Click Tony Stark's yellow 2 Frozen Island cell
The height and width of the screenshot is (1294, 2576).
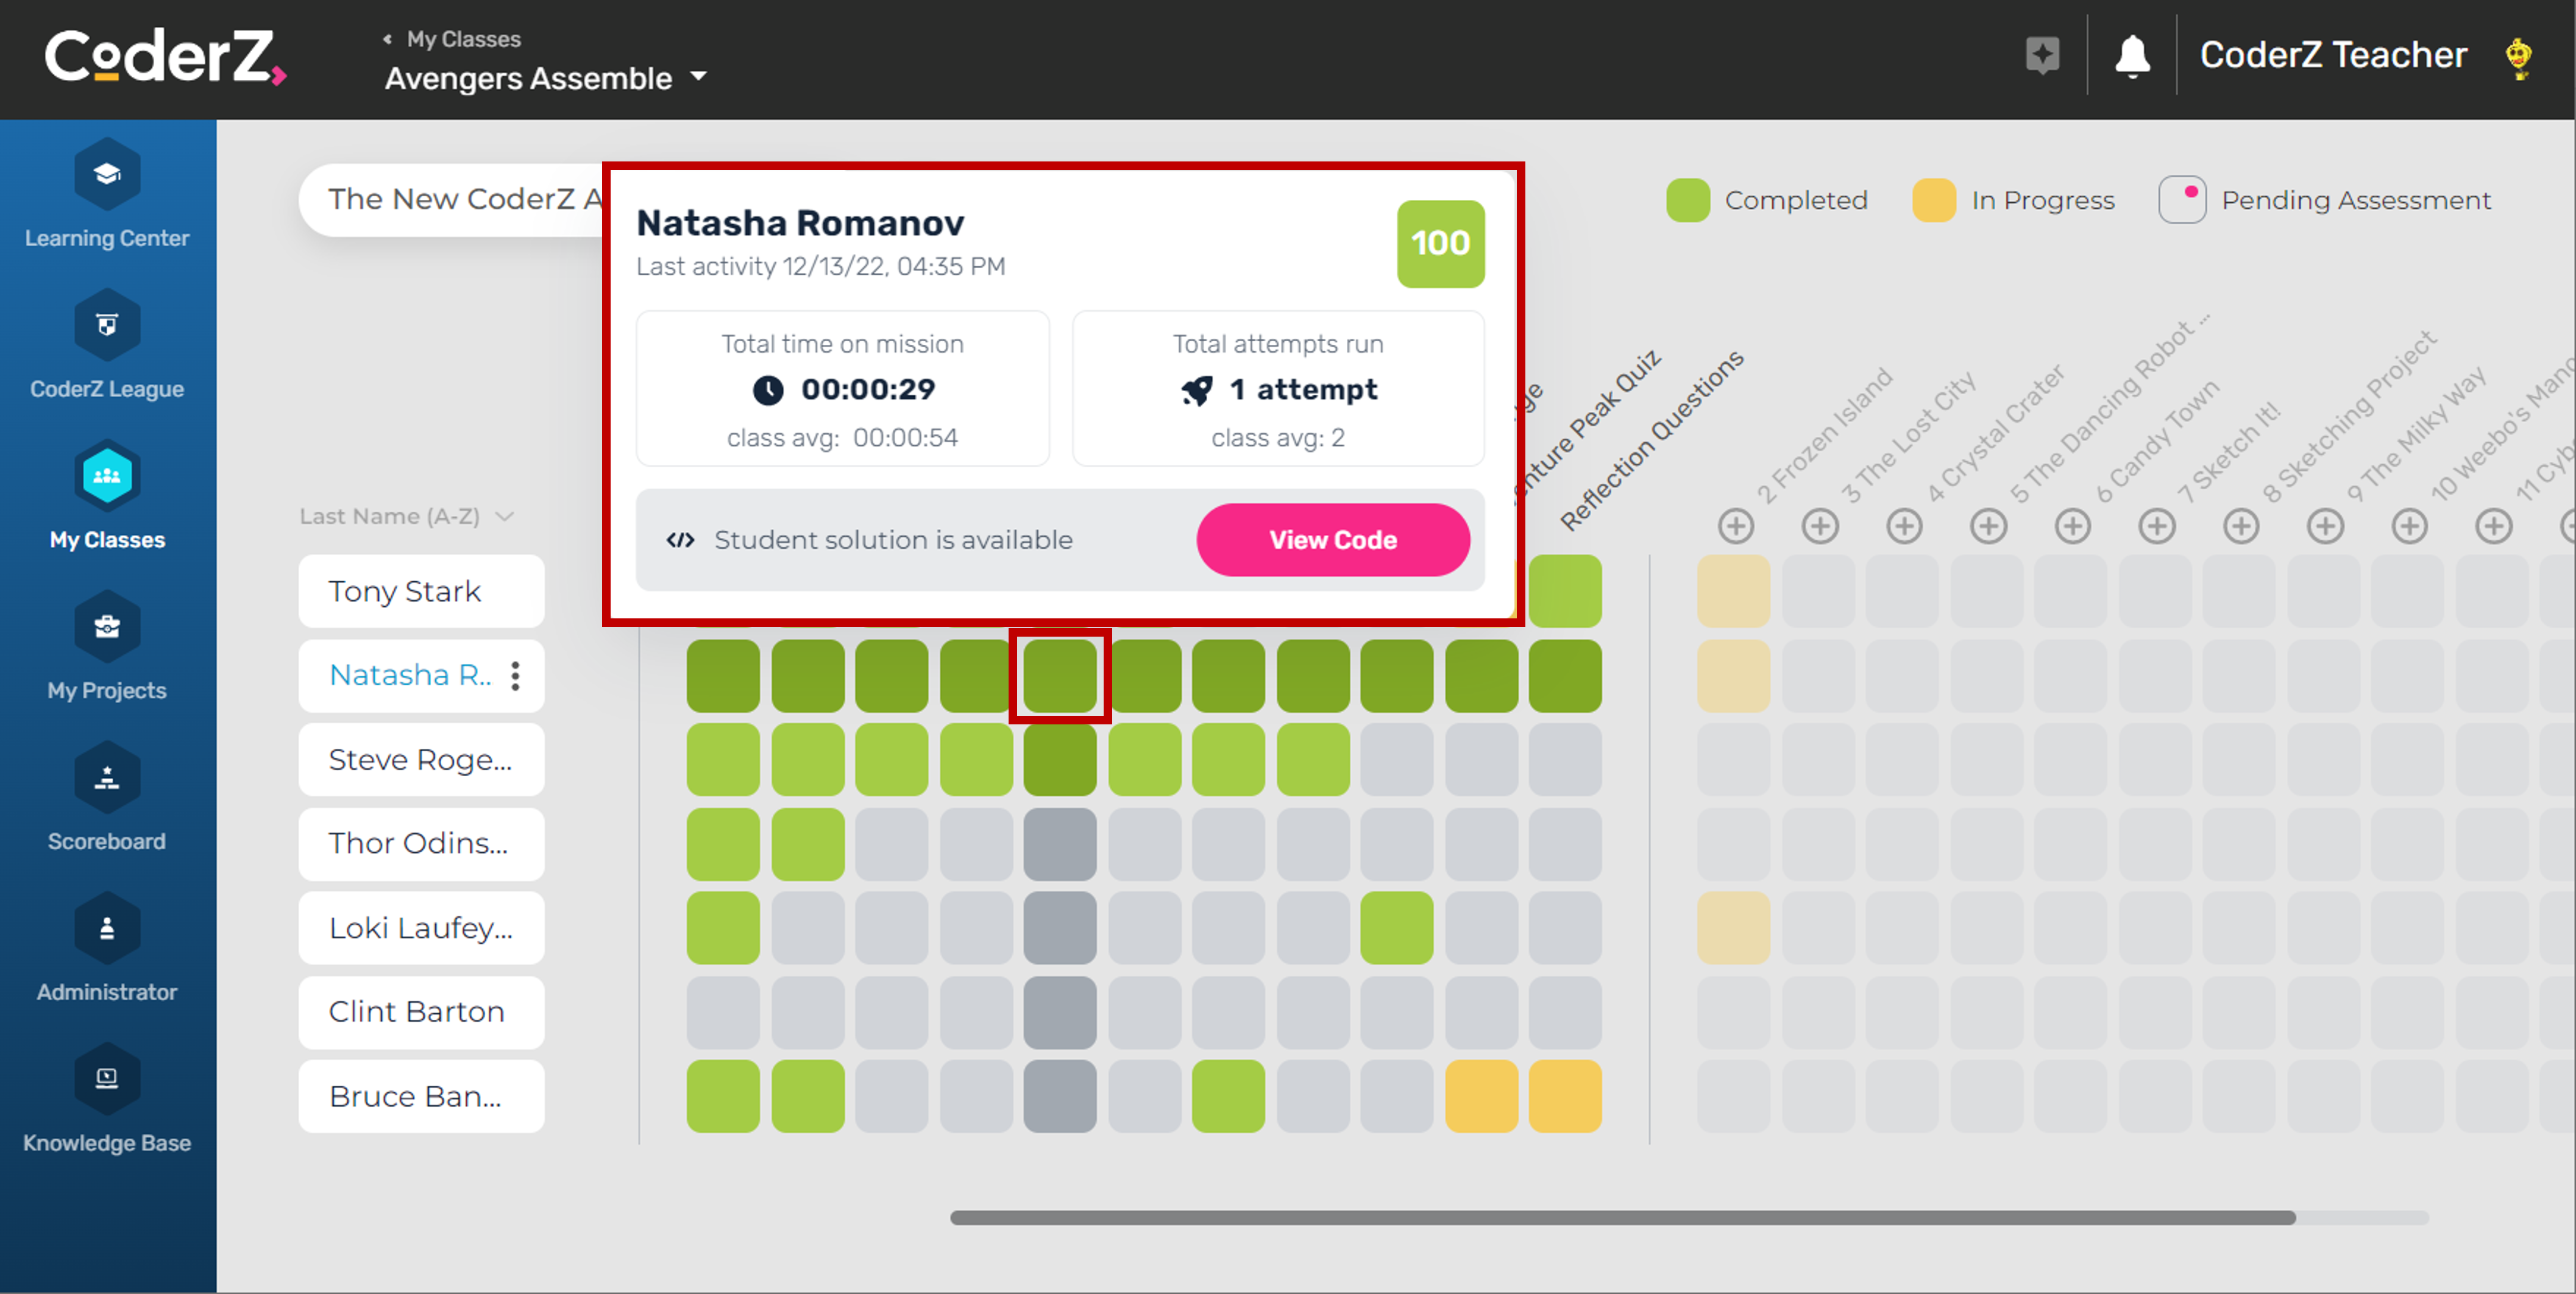1733,591
